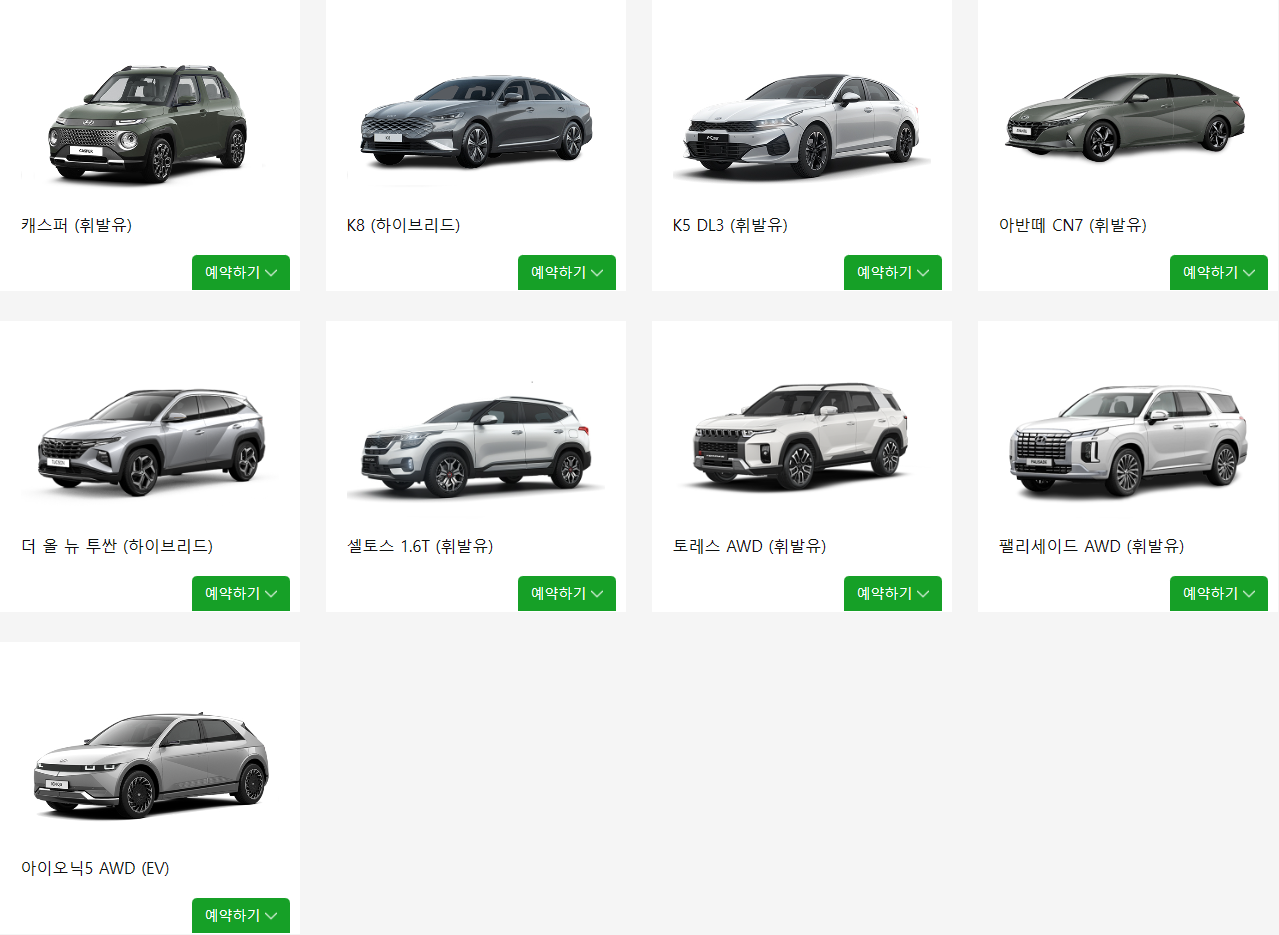
Task: View the 아반떼 CN7 car picture
Action: click(1125, 116)
